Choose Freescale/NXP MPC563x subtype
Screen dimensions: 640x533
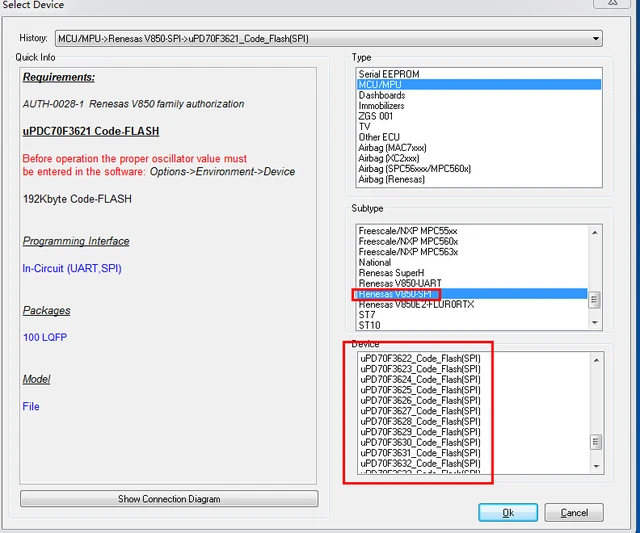point(408,252)
